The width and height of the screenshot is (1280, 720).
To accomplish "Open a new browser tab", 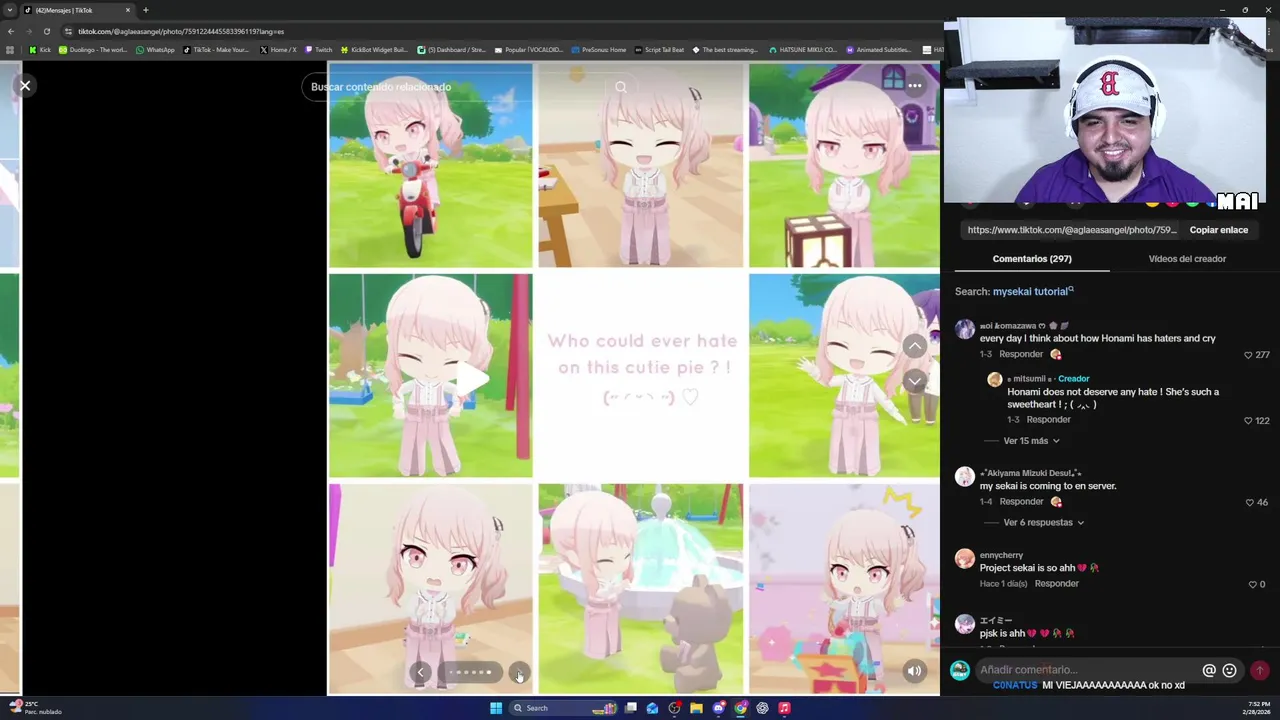I will [145, 10].
